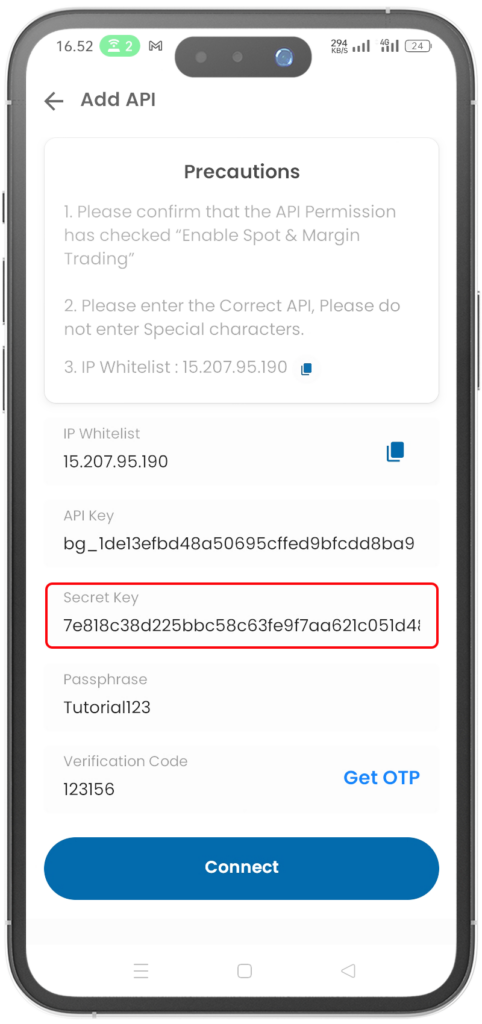482x1024 pixels.
Task: Tap the Add API page title
Action: pyautogui.click(x=118, y=100)
